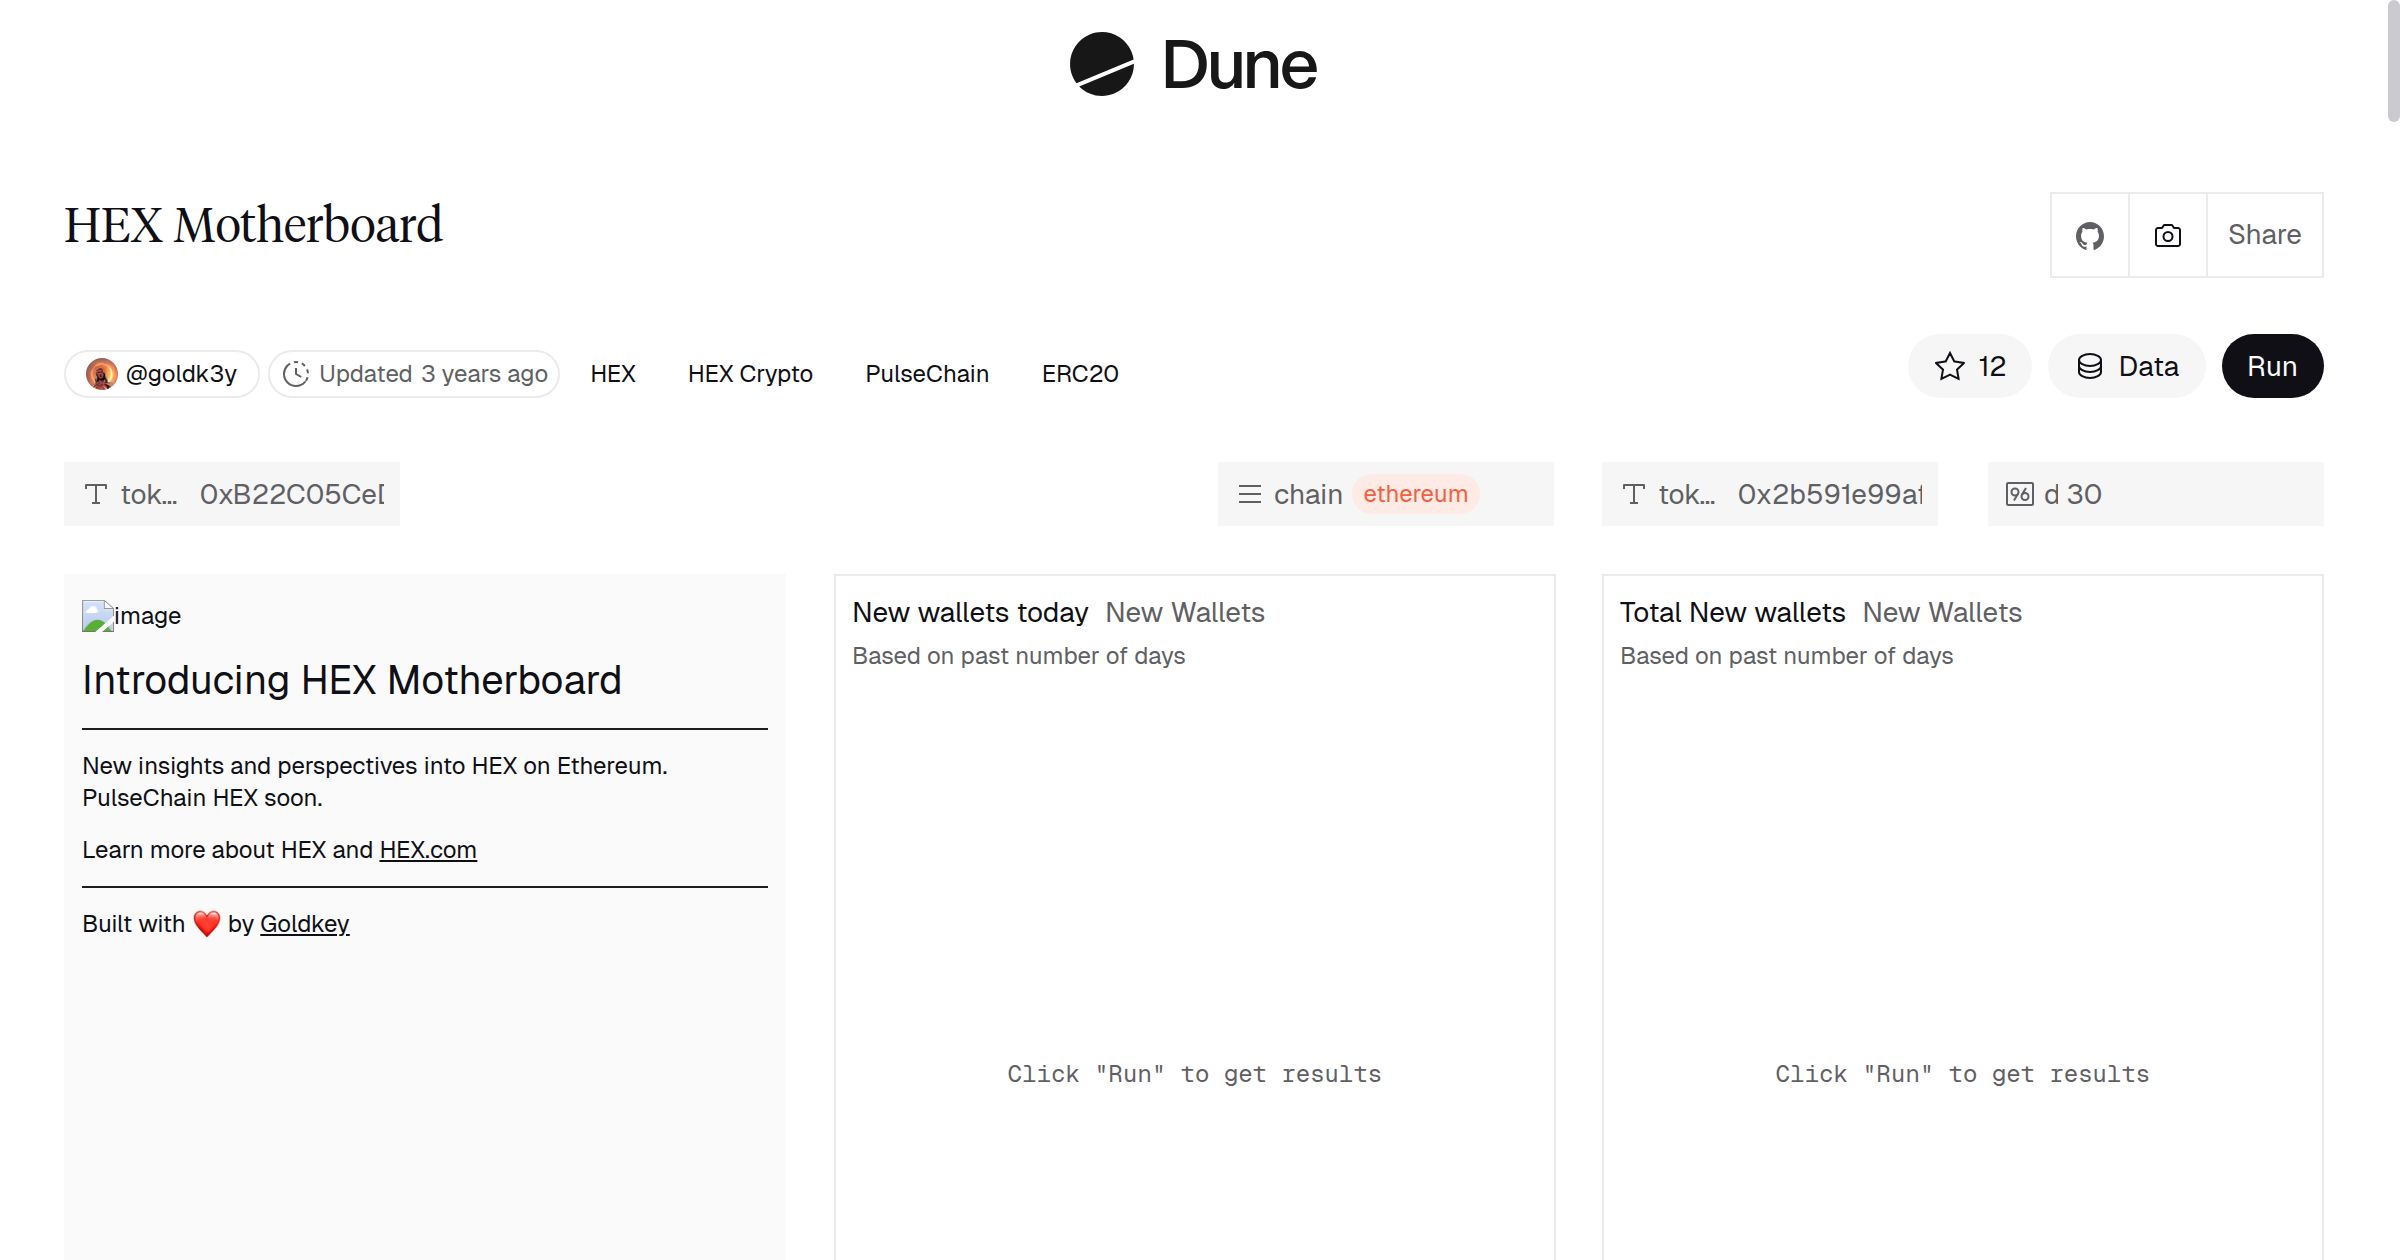
Task: Click the Data database icon button
Action: click(x=2090, y=367)
